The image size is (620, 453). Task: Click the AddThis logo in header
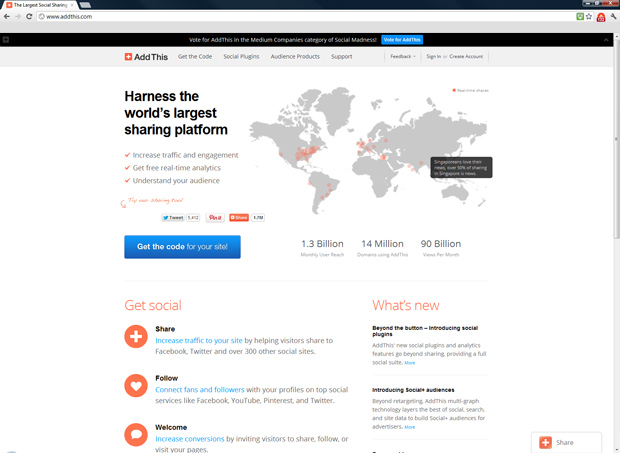tap(146, 57)
